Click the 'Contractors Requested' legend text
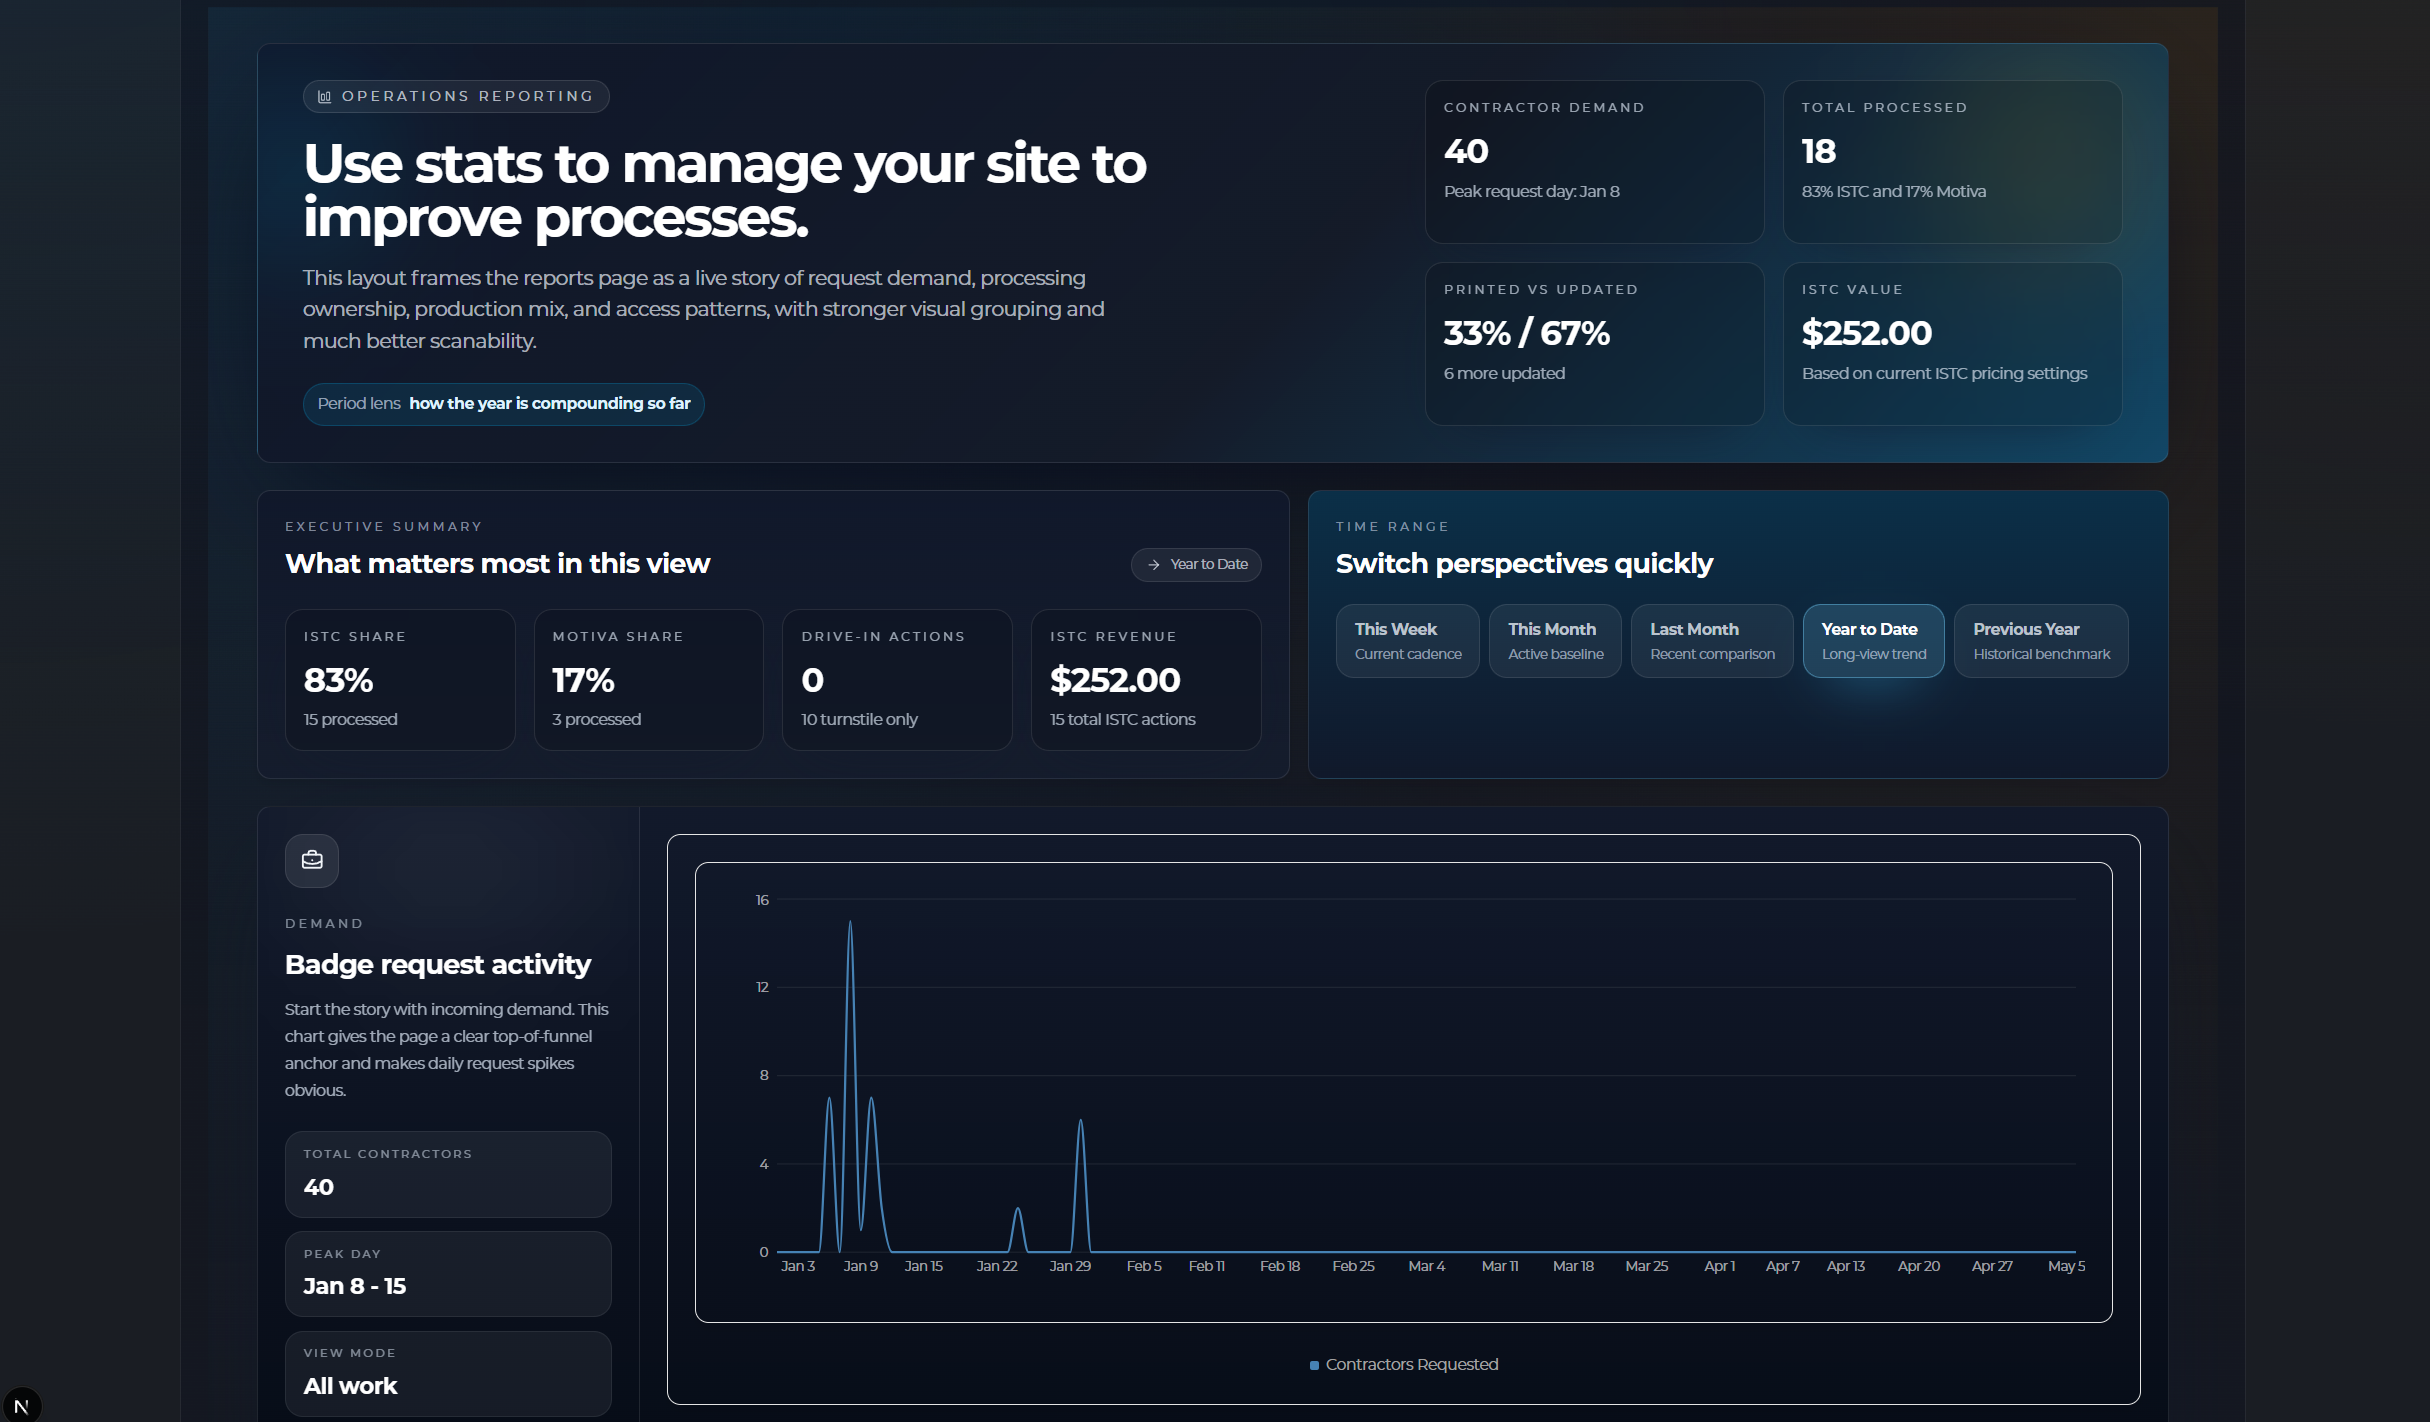 point(1412,1365)
